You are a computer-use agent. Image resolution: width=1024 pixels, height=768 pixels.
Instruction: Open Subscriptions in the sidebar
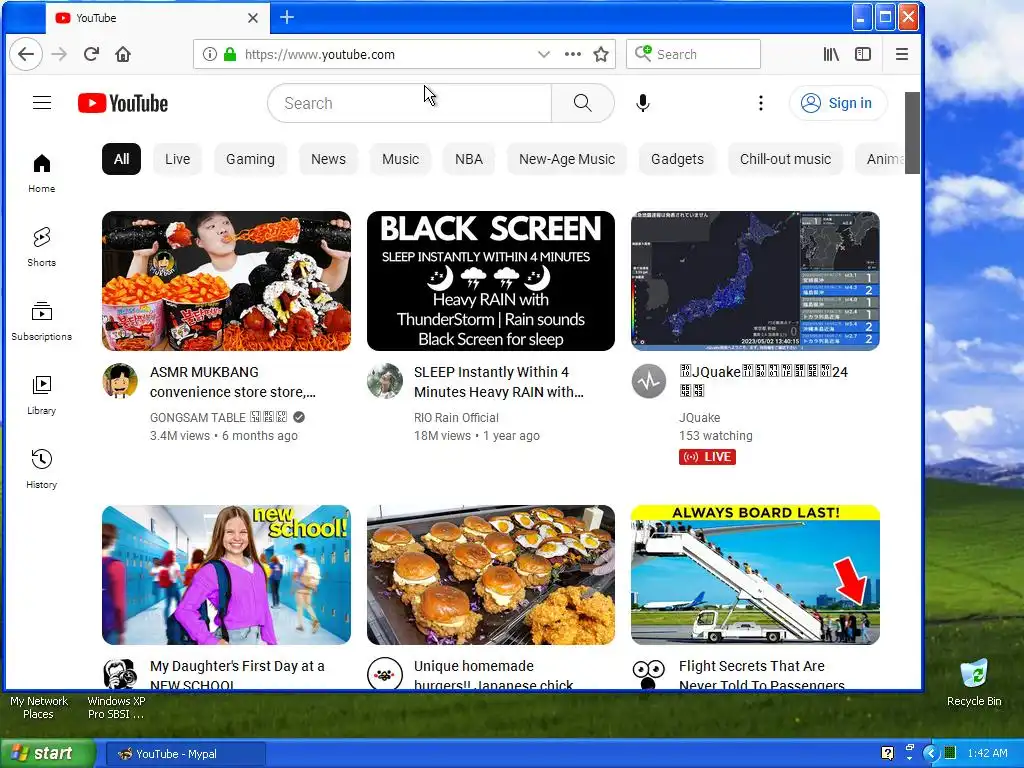pos(42,321)
